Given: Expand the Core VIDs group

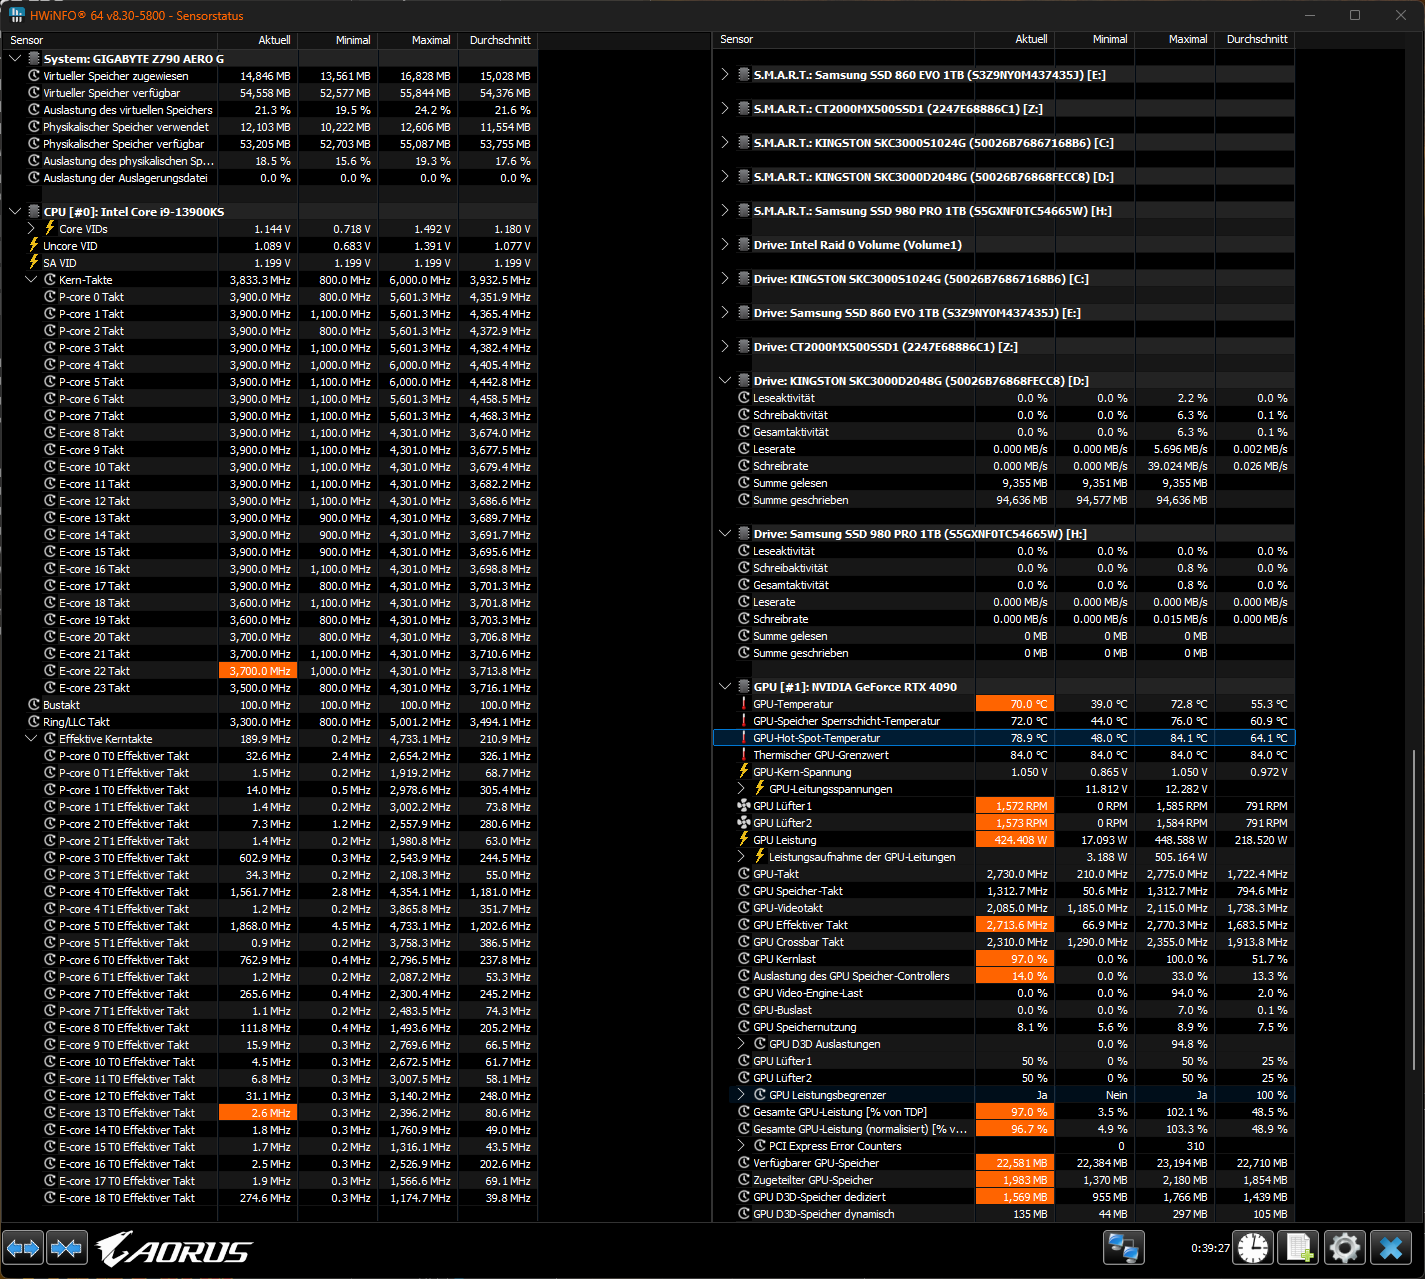Looking at the screenshot, I should (x=32, y=229).
